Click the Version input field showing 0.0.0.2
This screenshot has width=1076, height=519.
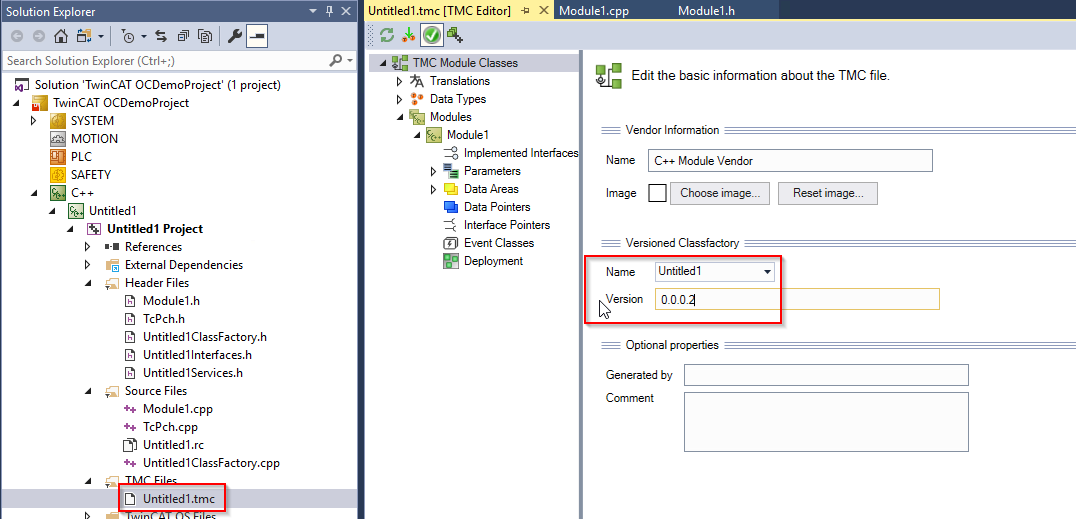pyautogui.click(x=797, y=299)
